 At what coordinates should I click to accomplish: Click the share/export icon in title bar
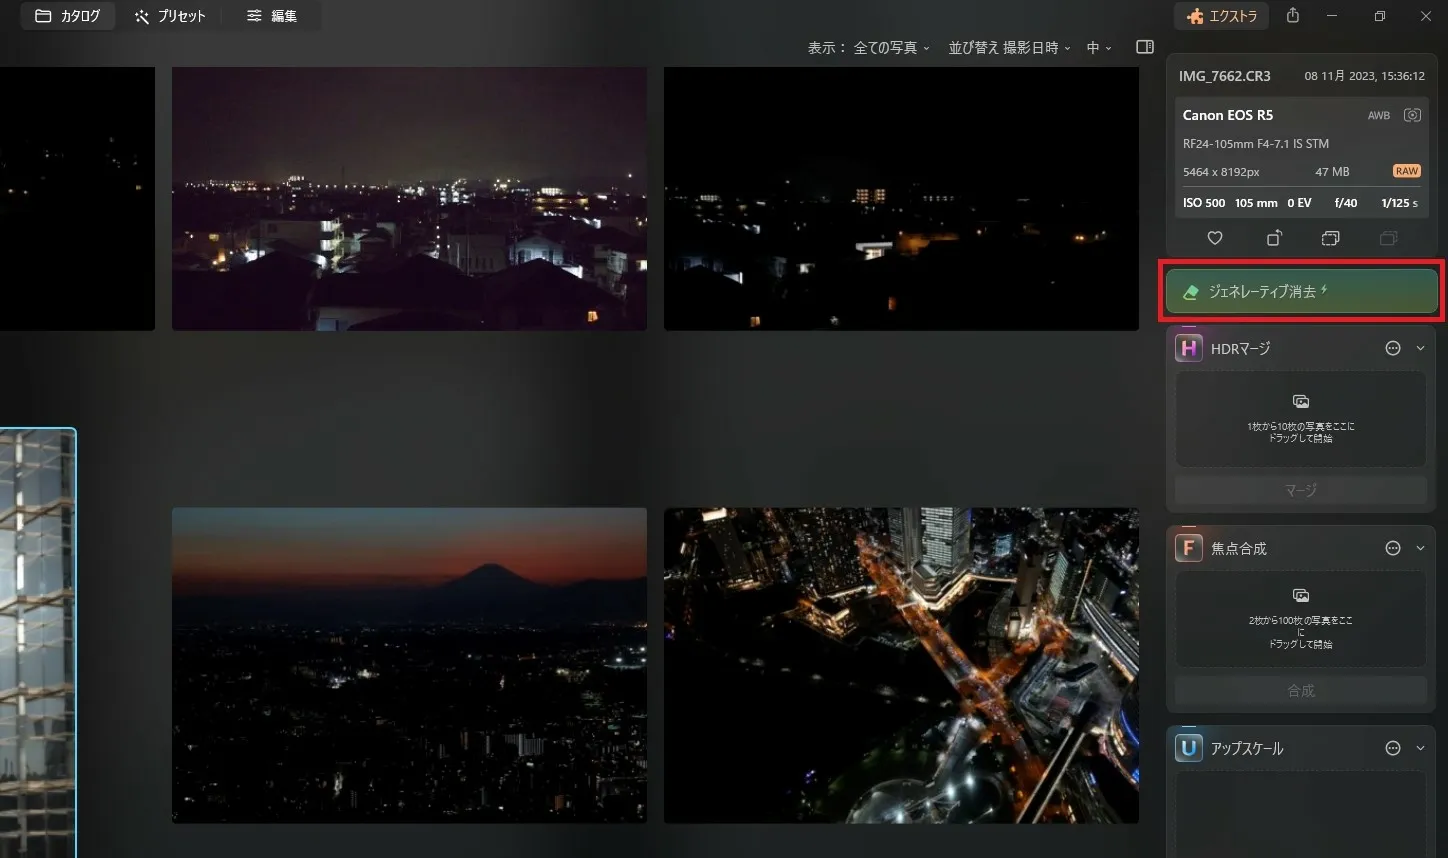click(1293, 16)
